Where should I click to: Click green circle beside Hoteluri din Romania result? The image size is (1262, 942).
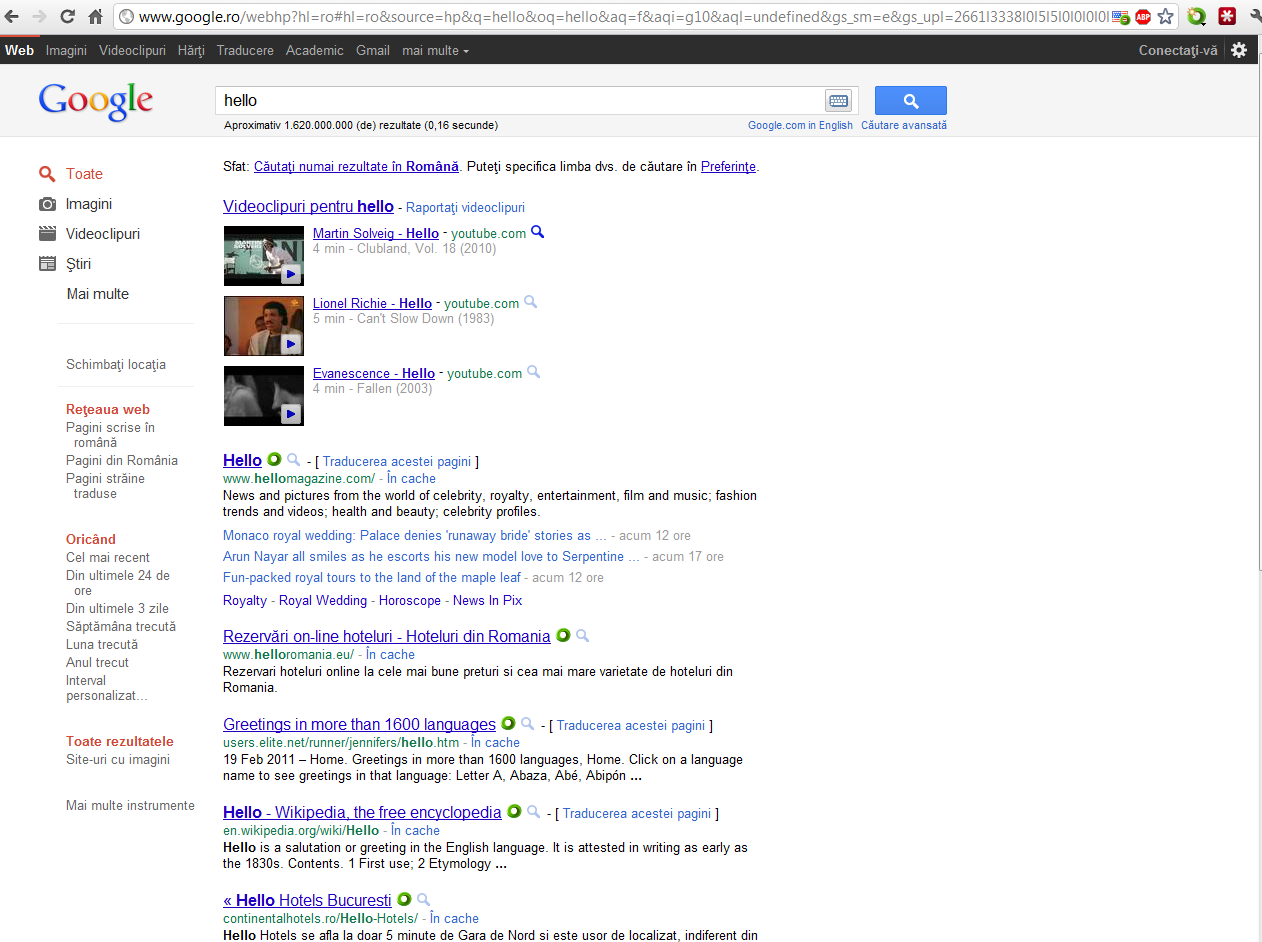563,635
